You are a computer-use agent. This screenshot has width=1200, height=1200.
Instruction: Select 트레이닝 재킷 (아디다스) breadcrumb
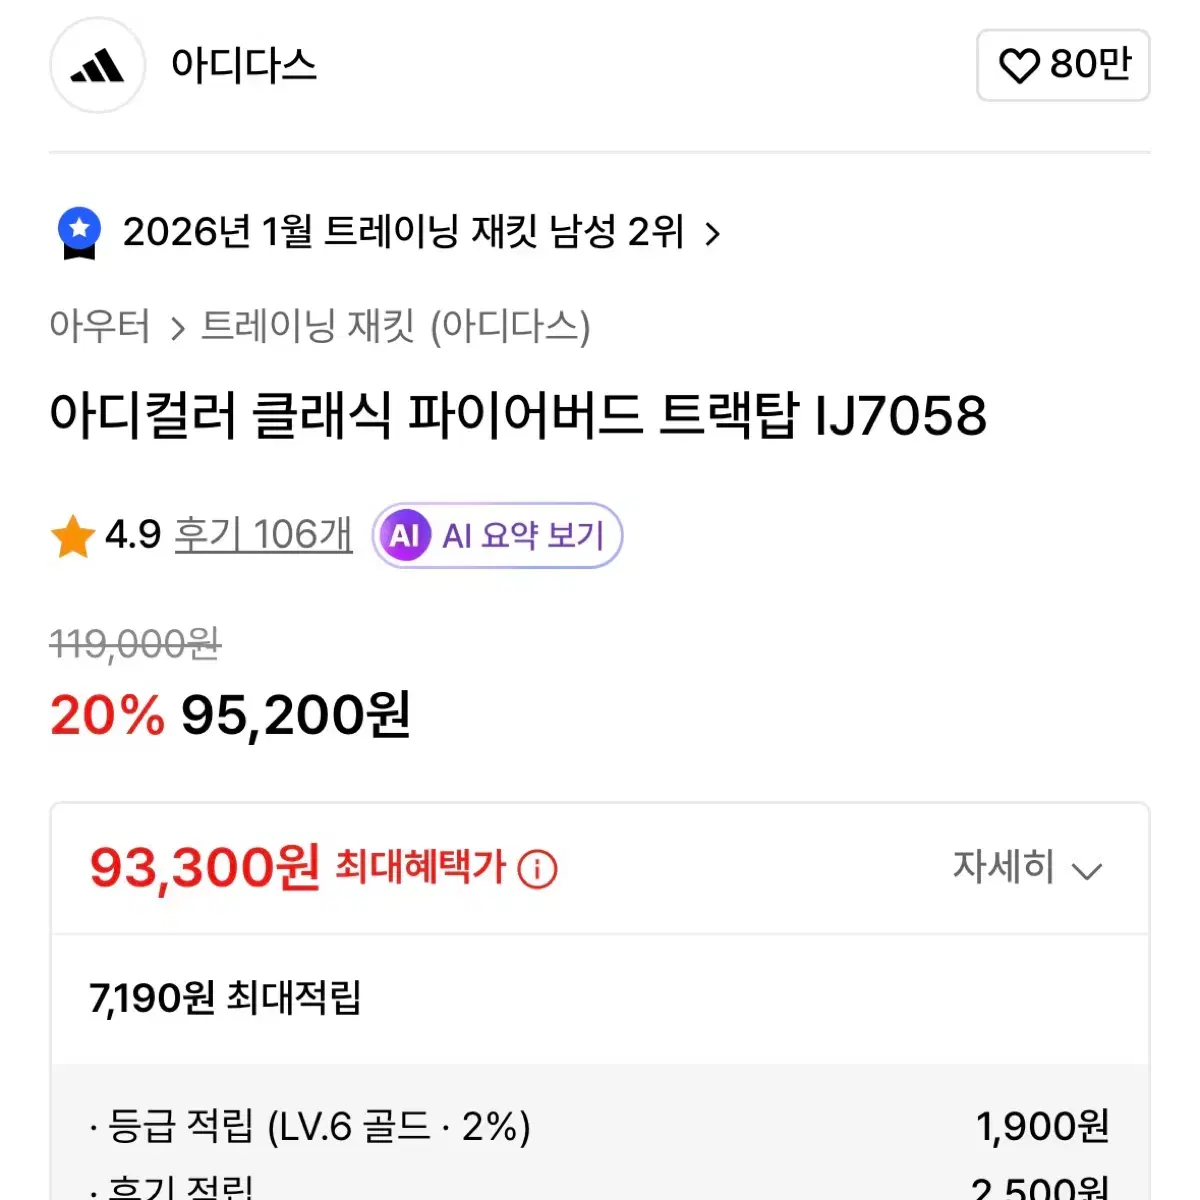pos(396,327)
